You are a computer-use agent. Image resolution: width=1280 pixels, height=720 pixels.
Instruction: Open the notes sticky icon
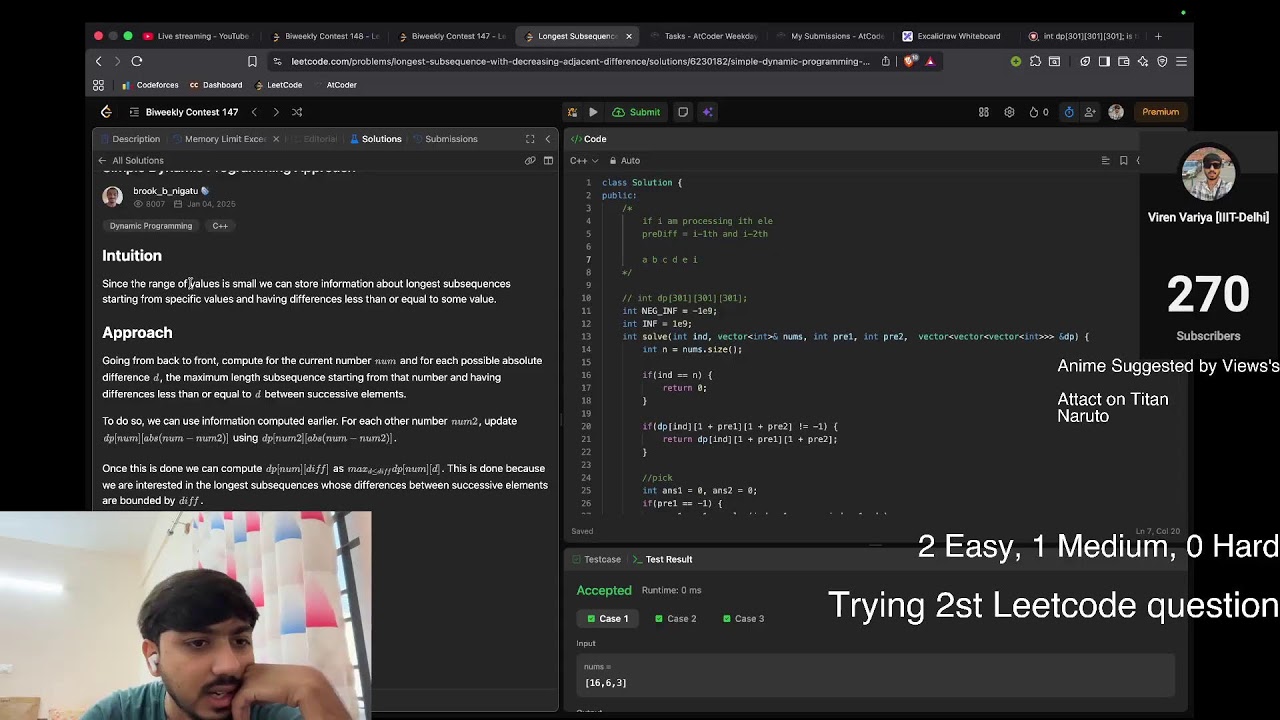click(683, 112)
